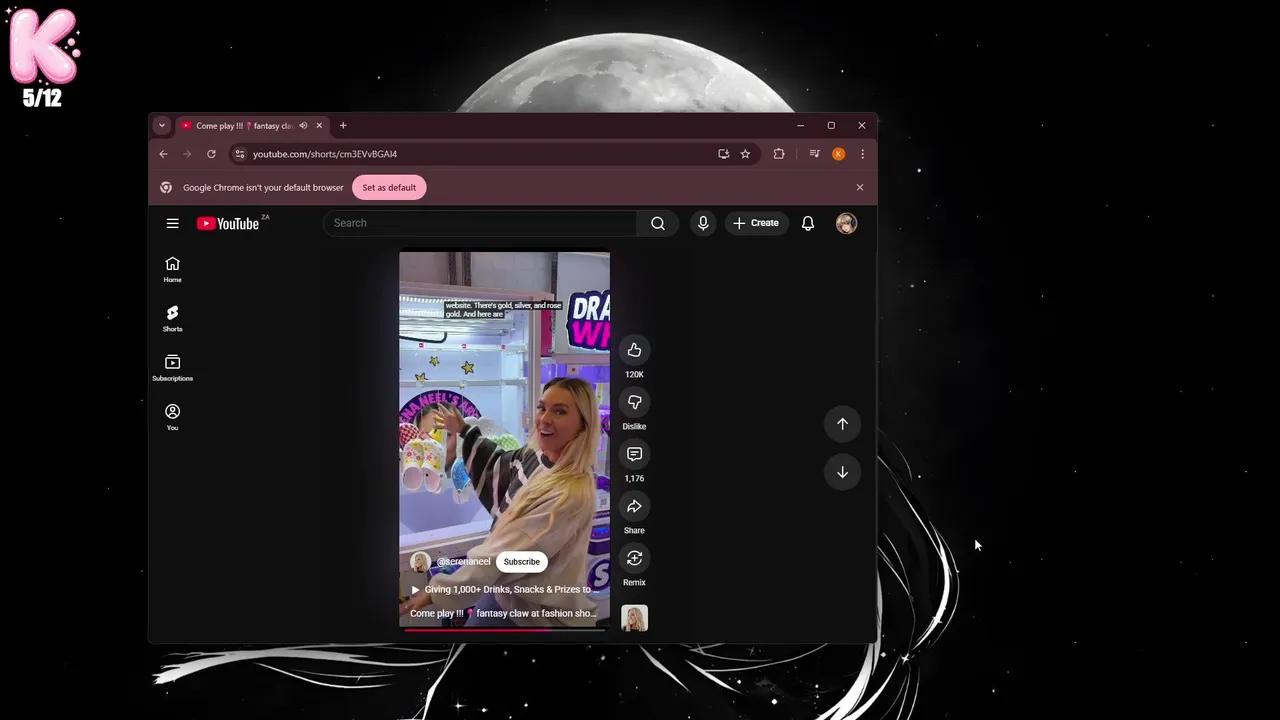Expand Chrome's tab search dropdown arrow
The image size is (1280, 720).
click(x=161, y=126)
